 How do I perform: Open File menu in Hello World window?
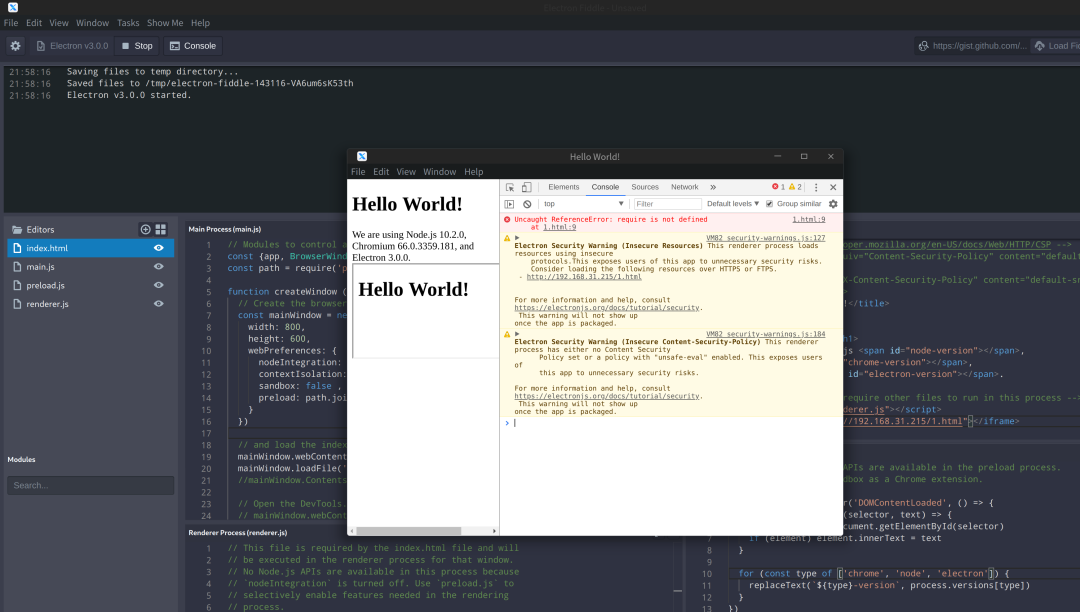pos(358,171)
